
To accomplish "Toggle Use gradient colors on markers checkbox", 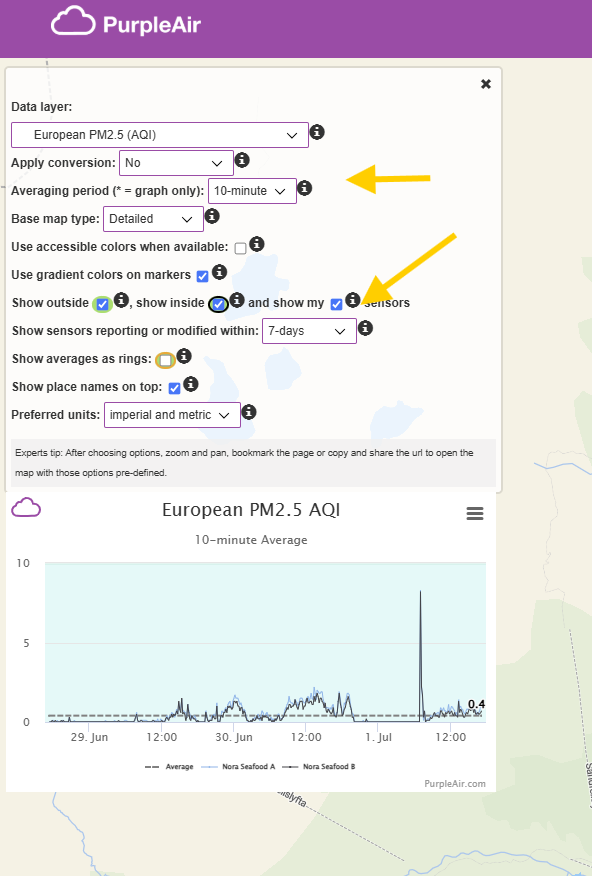I will pyautogui.click(x=203, y=277).
